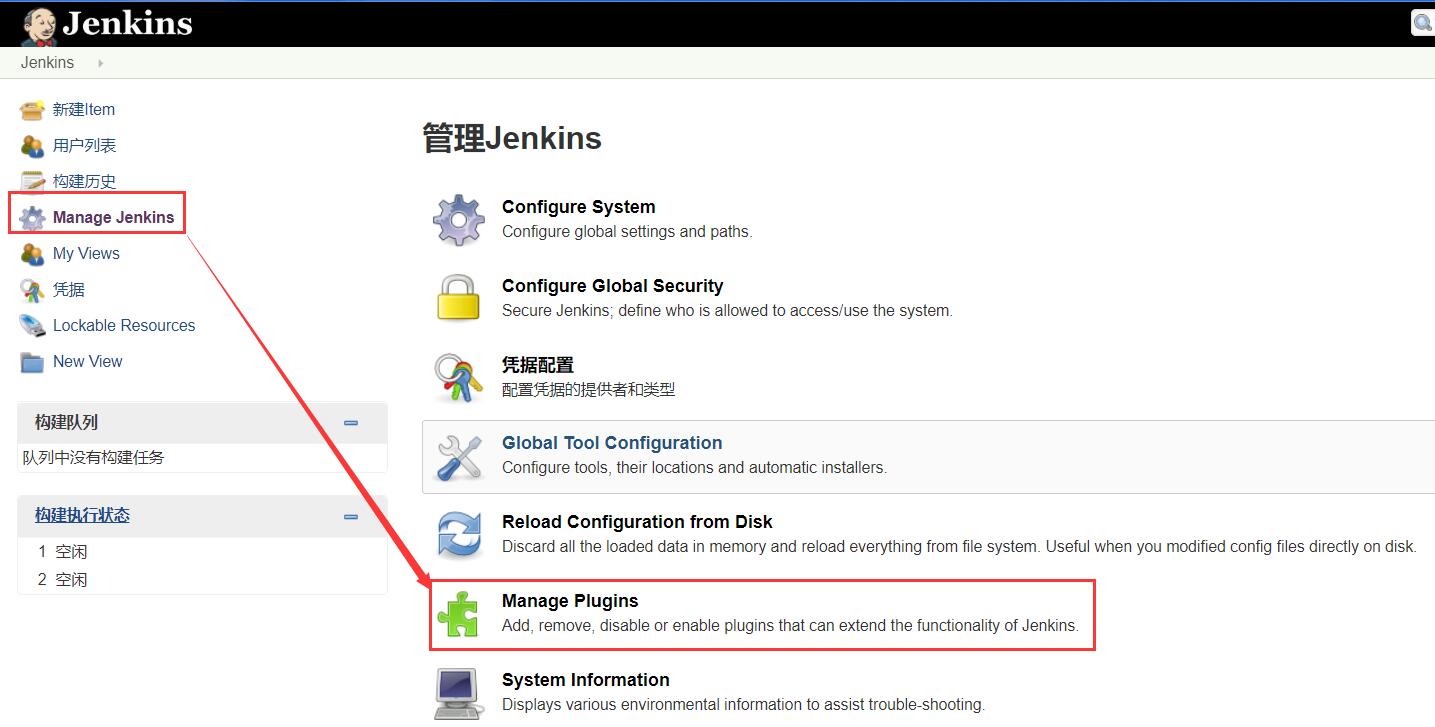This screenshot has width=1435, height=727.
Task: Open the 凭据 sidebar link
Action: pos(69,289)
